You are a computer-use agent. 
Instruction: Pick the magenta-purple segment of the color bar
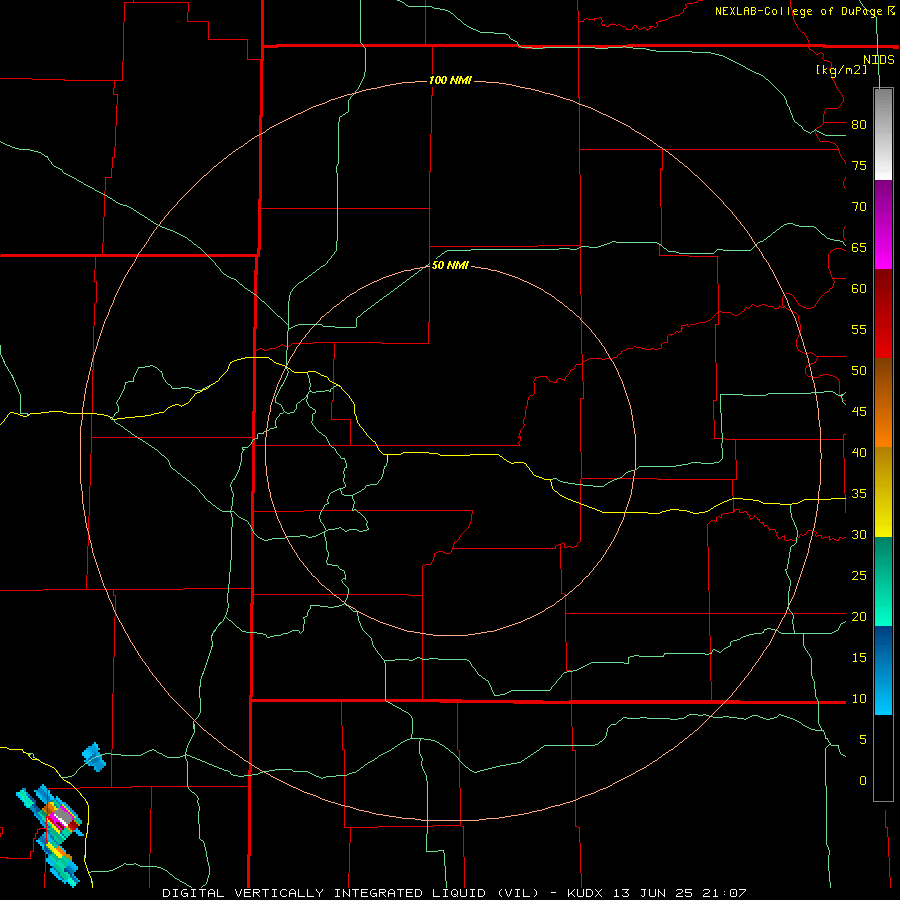[883, 224]
